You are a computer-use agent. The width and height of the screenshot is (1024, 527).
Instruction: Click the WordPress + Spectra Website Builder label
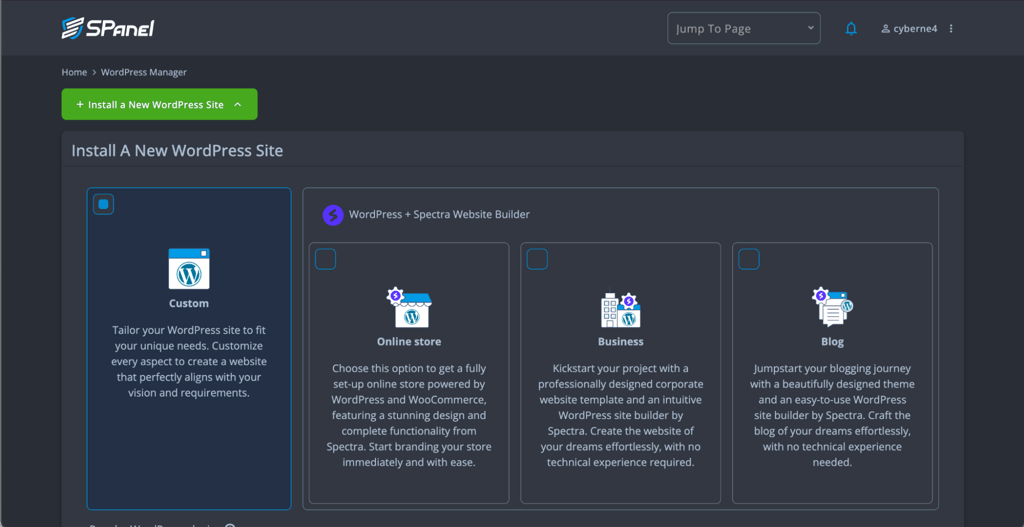[x=440, y=214]
